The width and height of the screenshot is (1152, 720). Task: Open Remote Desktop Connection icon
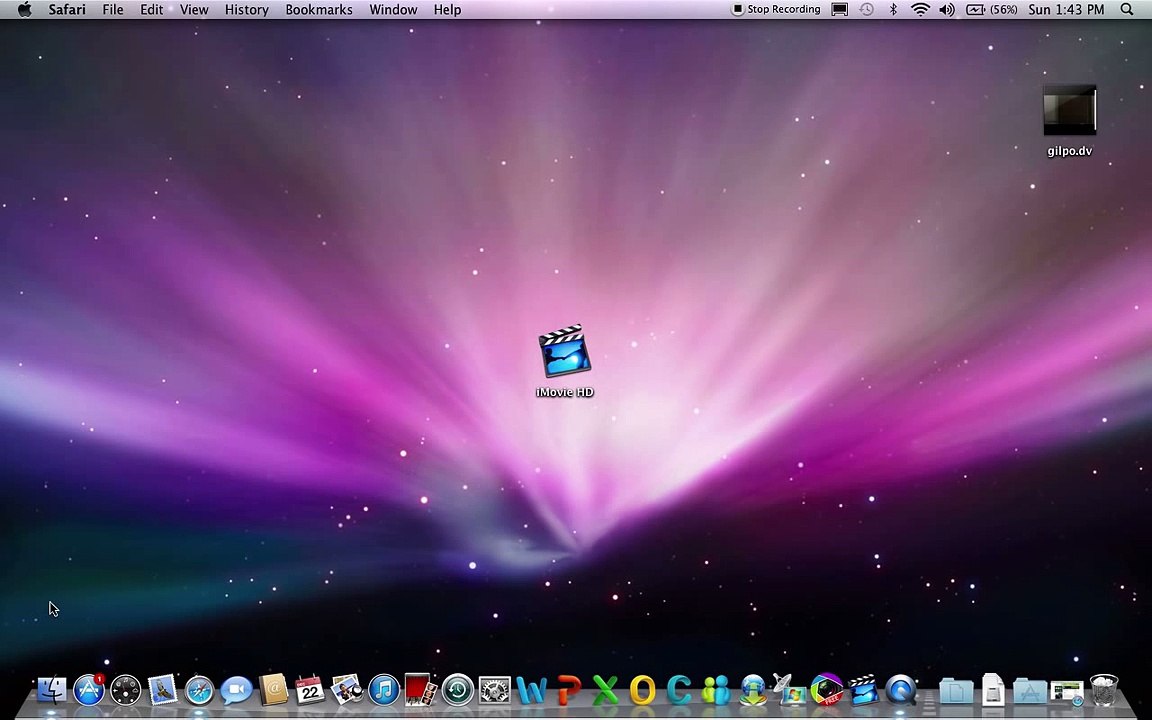point(790,690)
